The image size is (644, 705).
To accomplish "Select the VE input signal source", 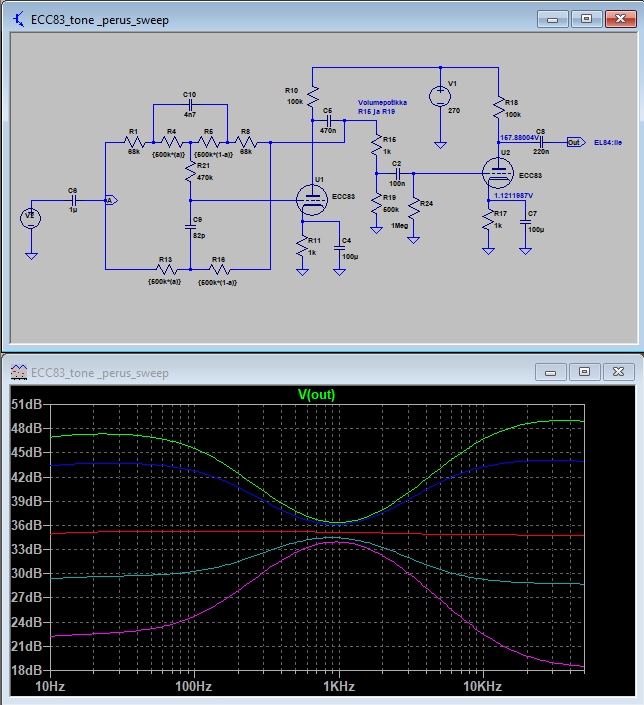I will pyautogui.click(x=31, y=219).
